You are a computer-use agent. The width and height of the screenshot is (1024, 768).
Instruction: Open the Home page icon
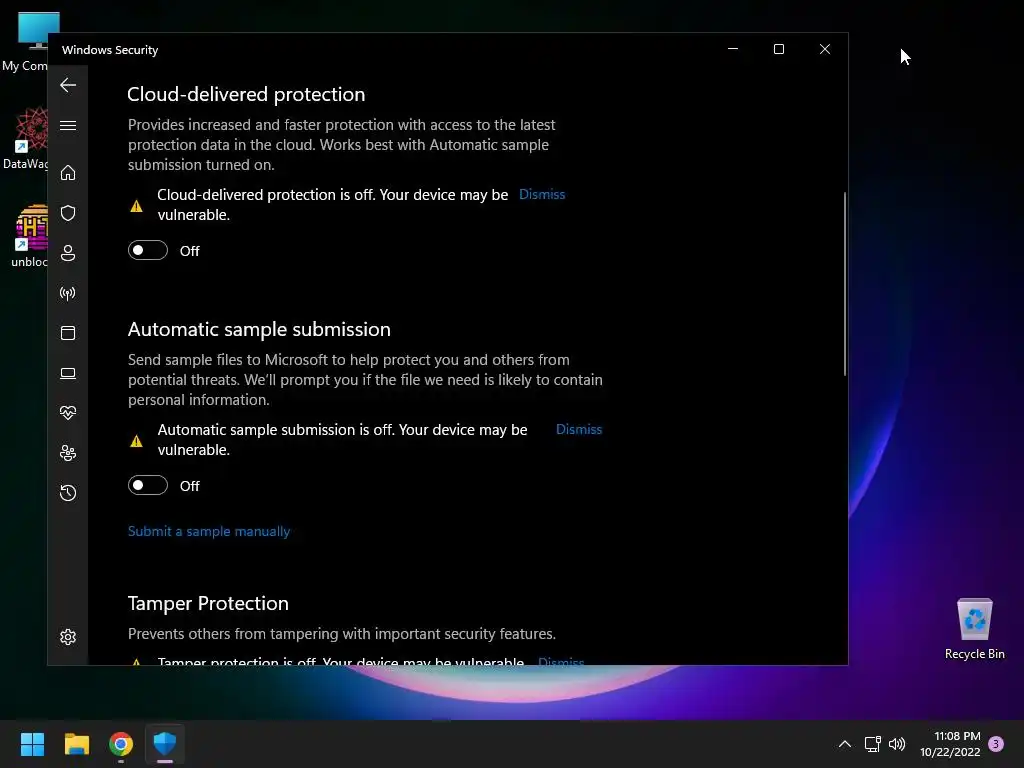[x=68, y=172]
